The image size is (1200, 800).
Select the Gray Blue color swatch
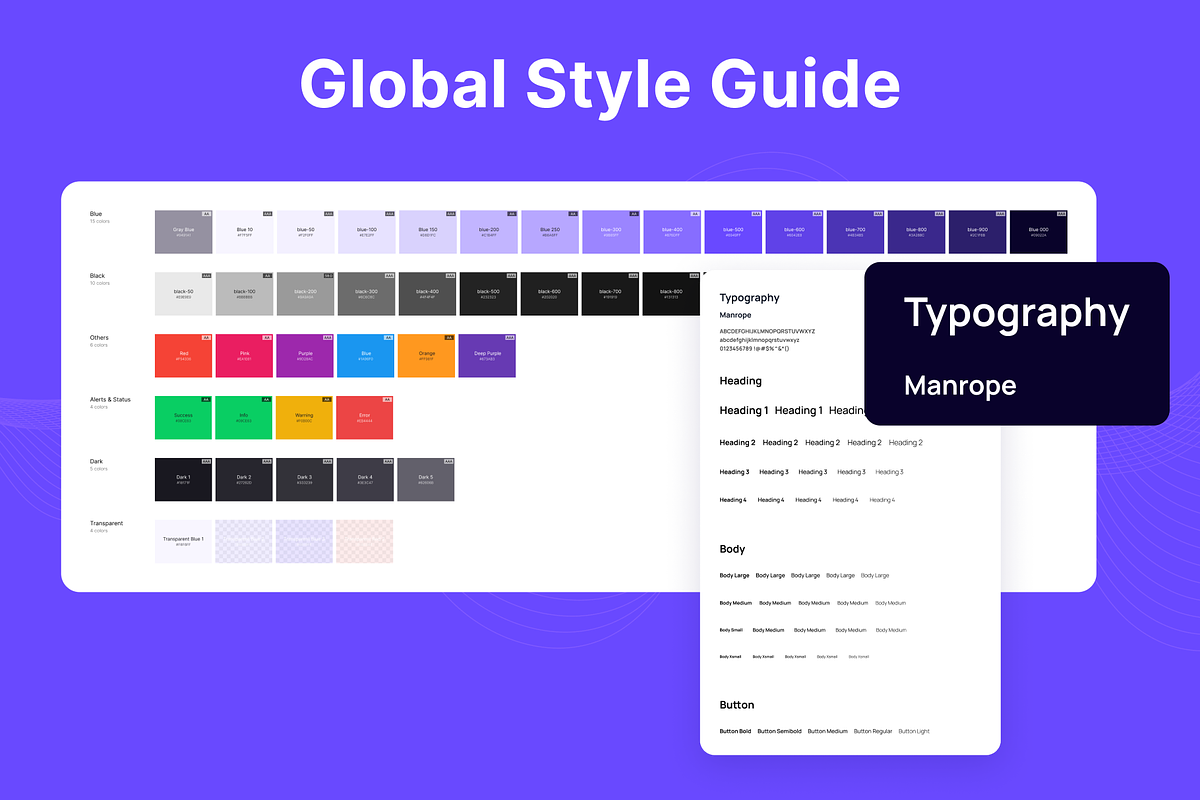183,232
